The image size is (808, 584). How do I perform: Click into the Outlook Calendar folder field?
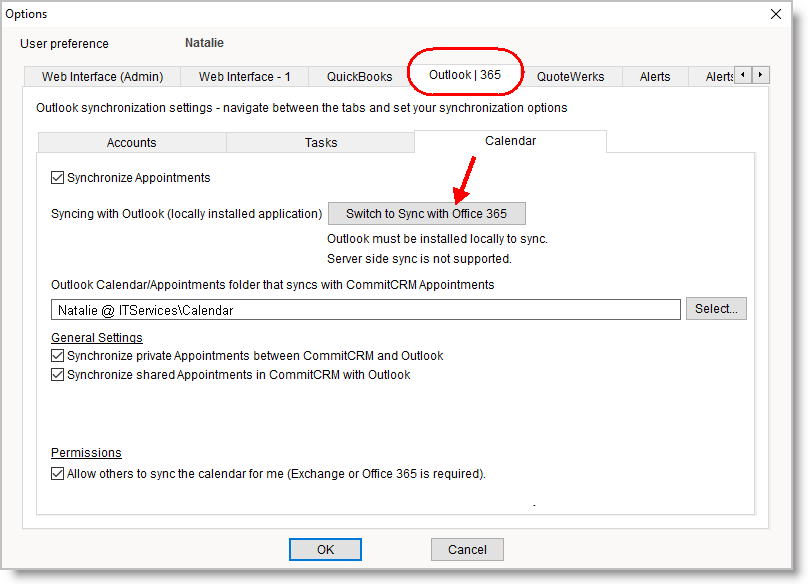click(365, 310)
